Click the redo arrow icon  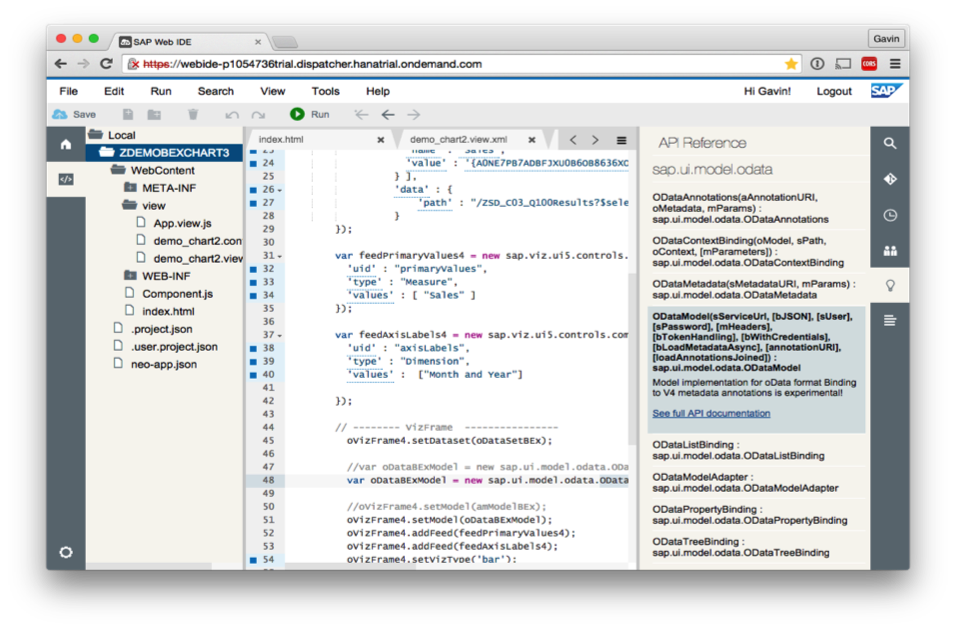click(259, 115)
